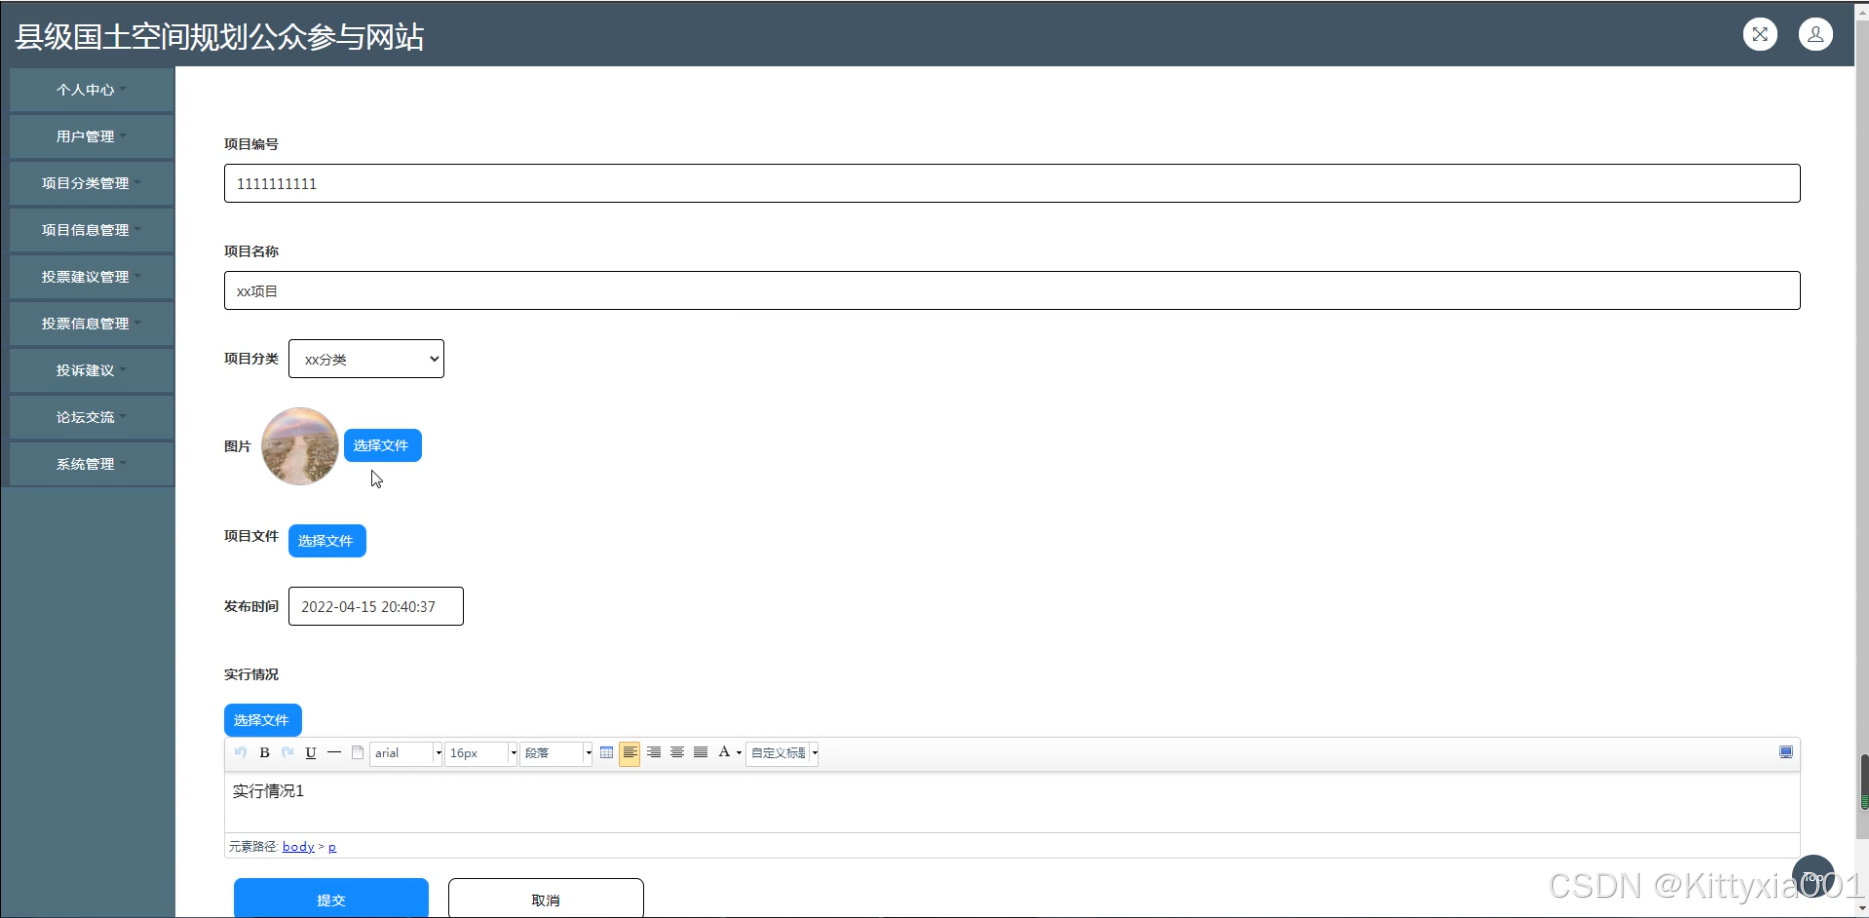Image resolution: width=1869 pixels, height=918 pixels.
Task: Click 选择文件 under 实行情况
Action: (x=262, y=720)
